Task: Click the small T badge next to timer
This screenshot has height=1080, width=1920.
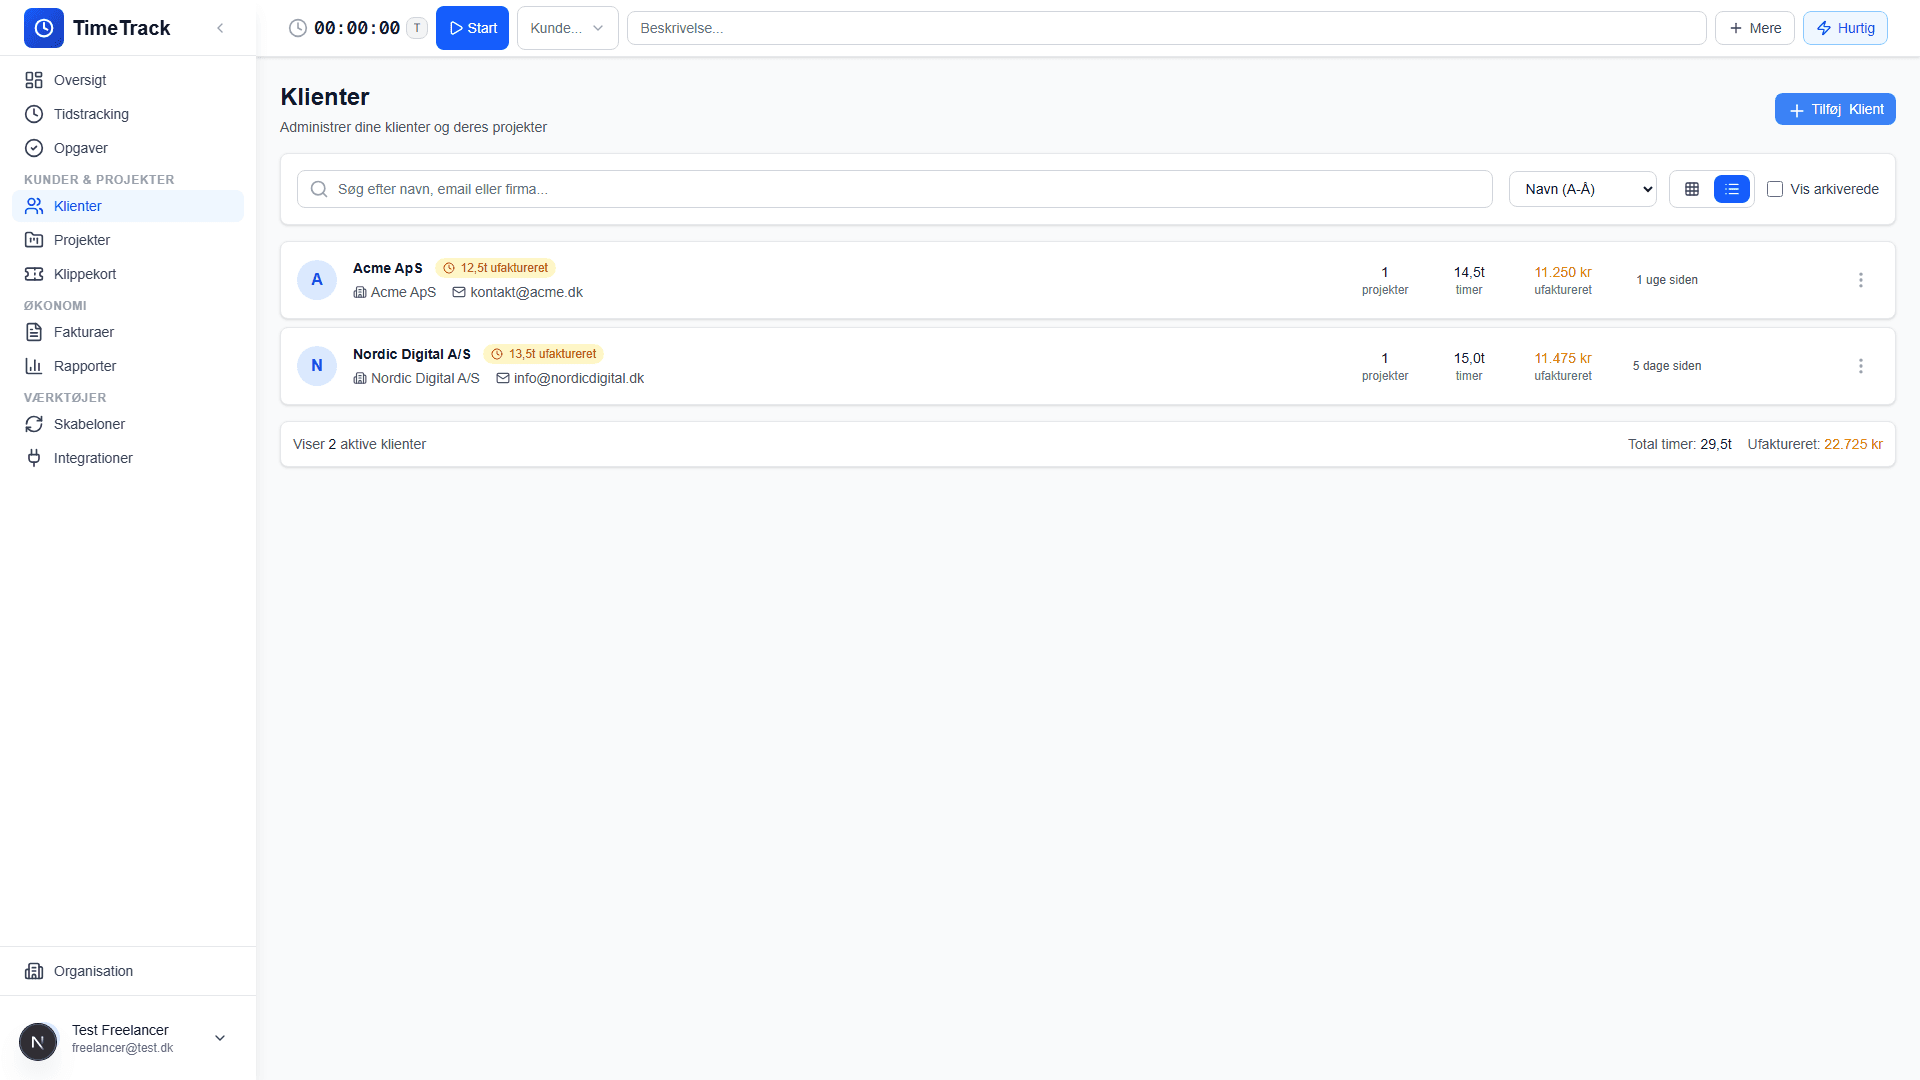Action: pyautogui.click(x=417, y=28)
